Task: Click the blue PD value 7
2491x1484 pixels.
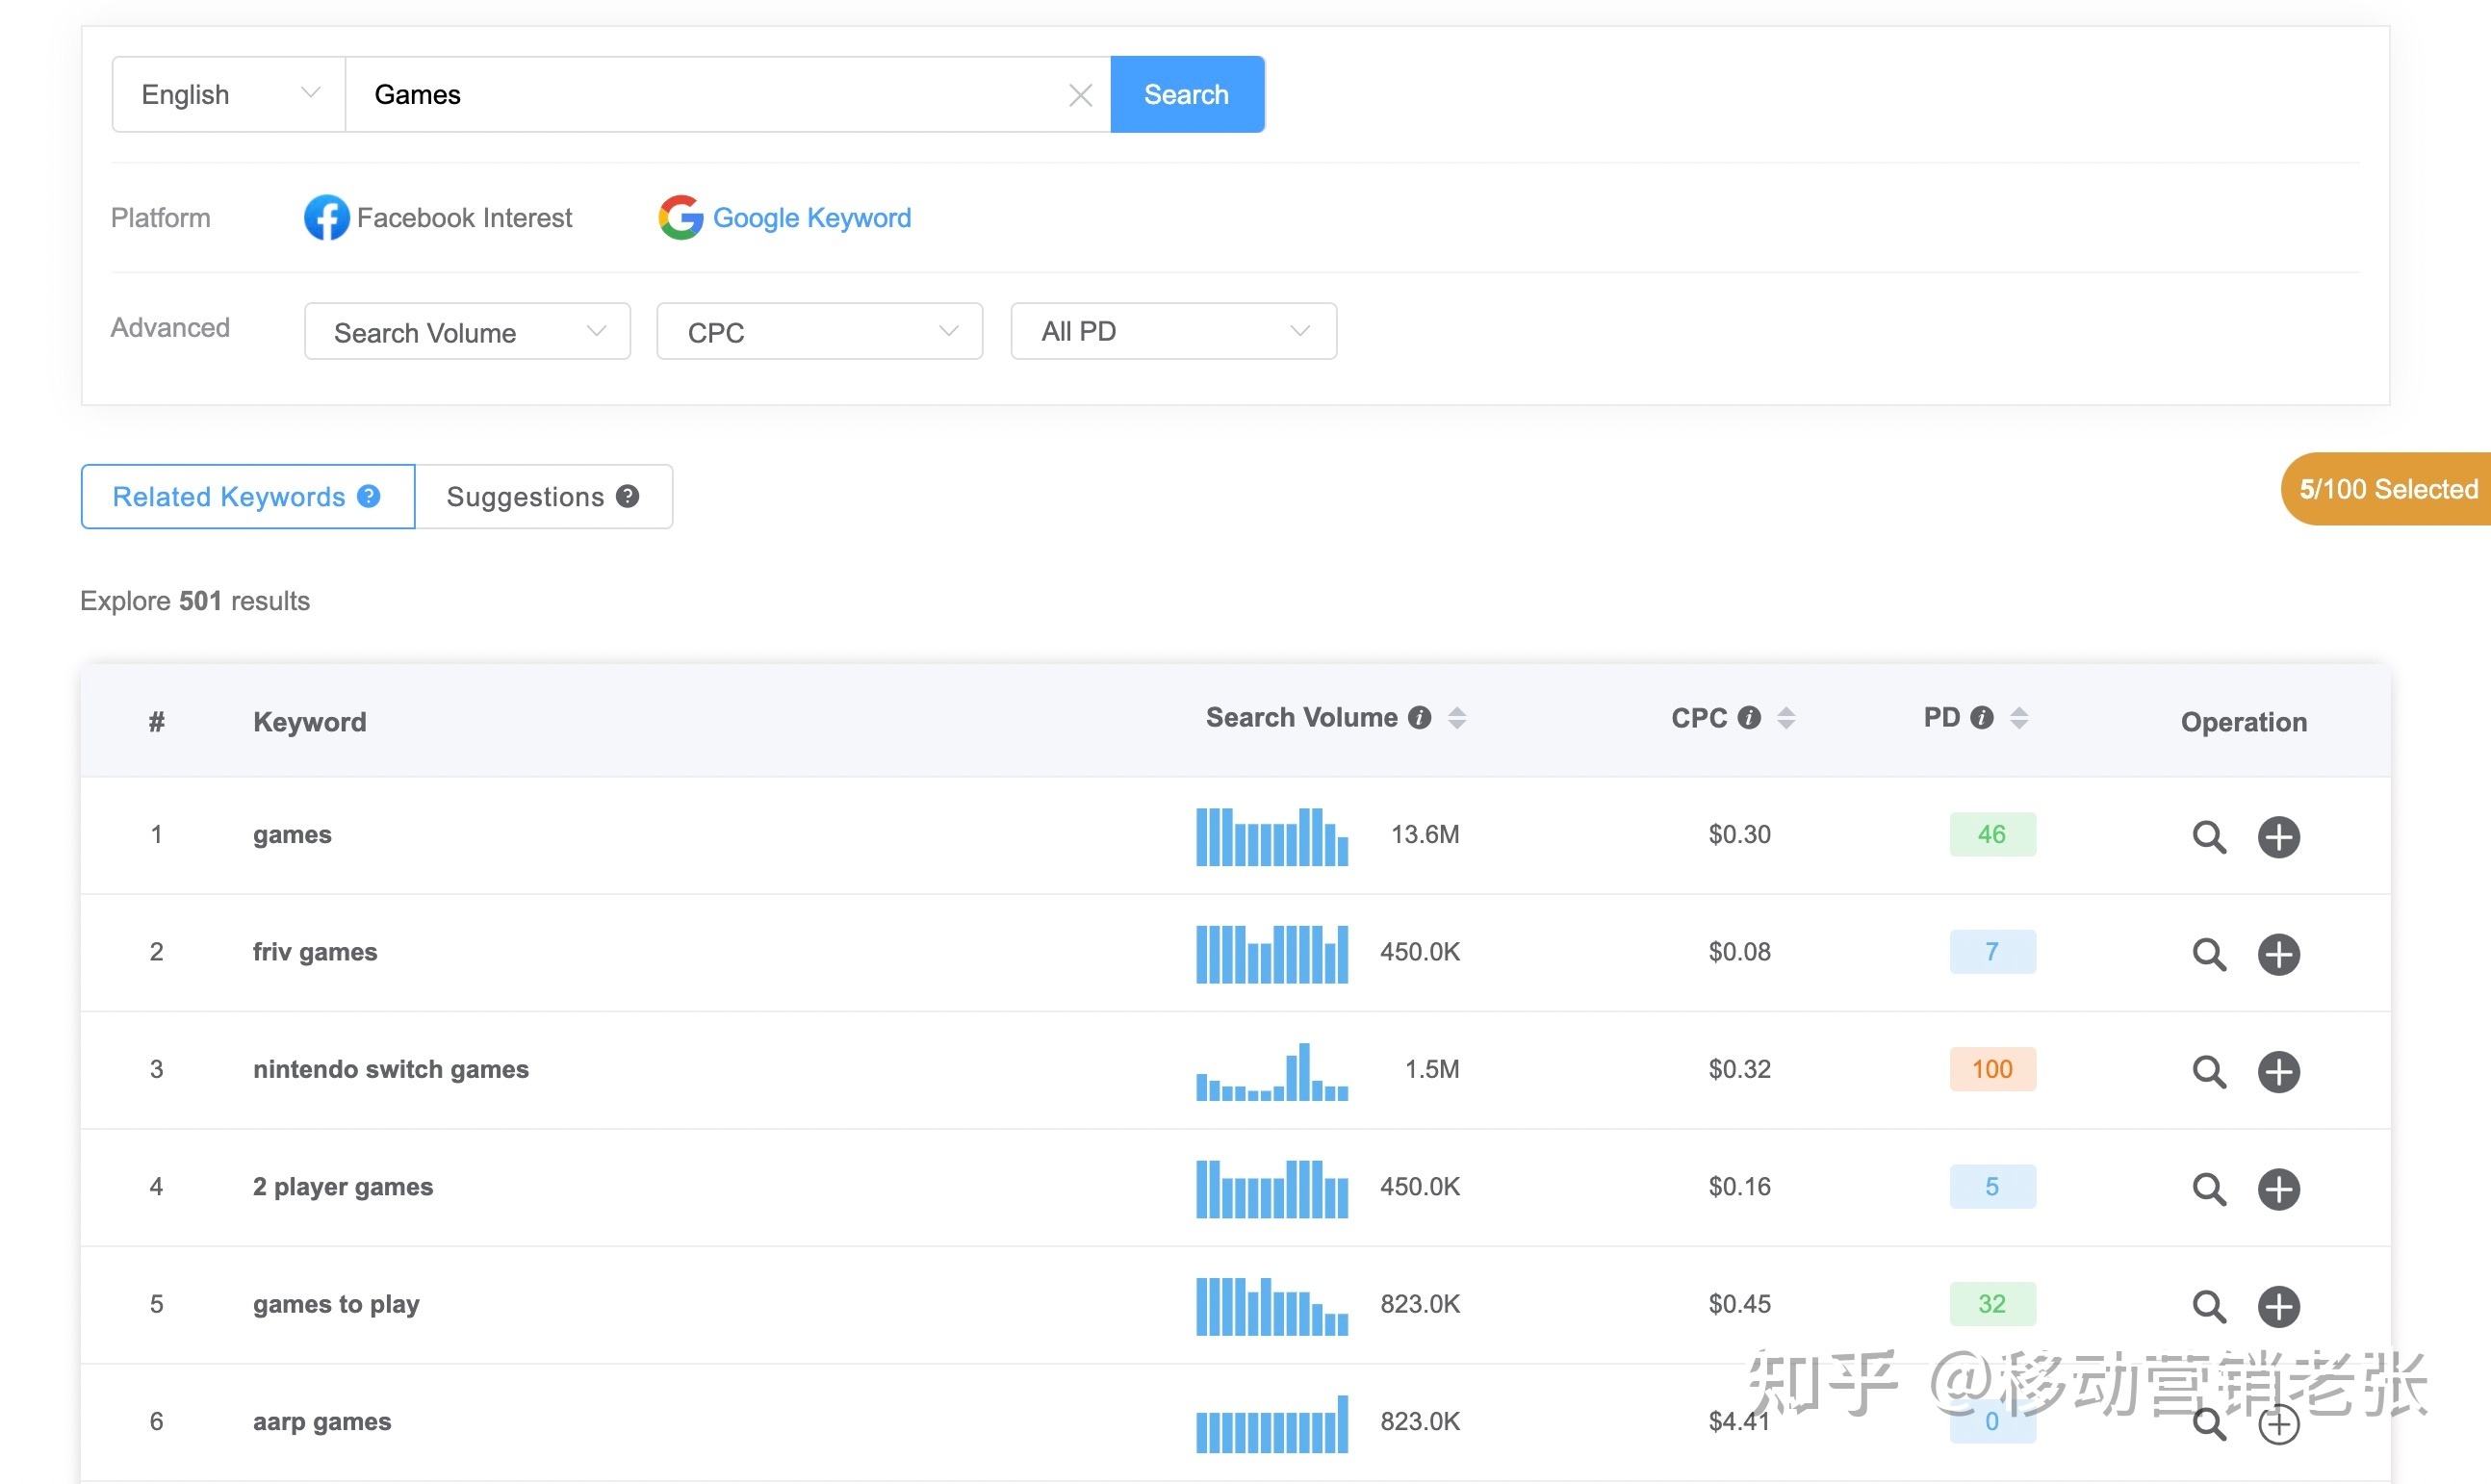Action: 1992,951
